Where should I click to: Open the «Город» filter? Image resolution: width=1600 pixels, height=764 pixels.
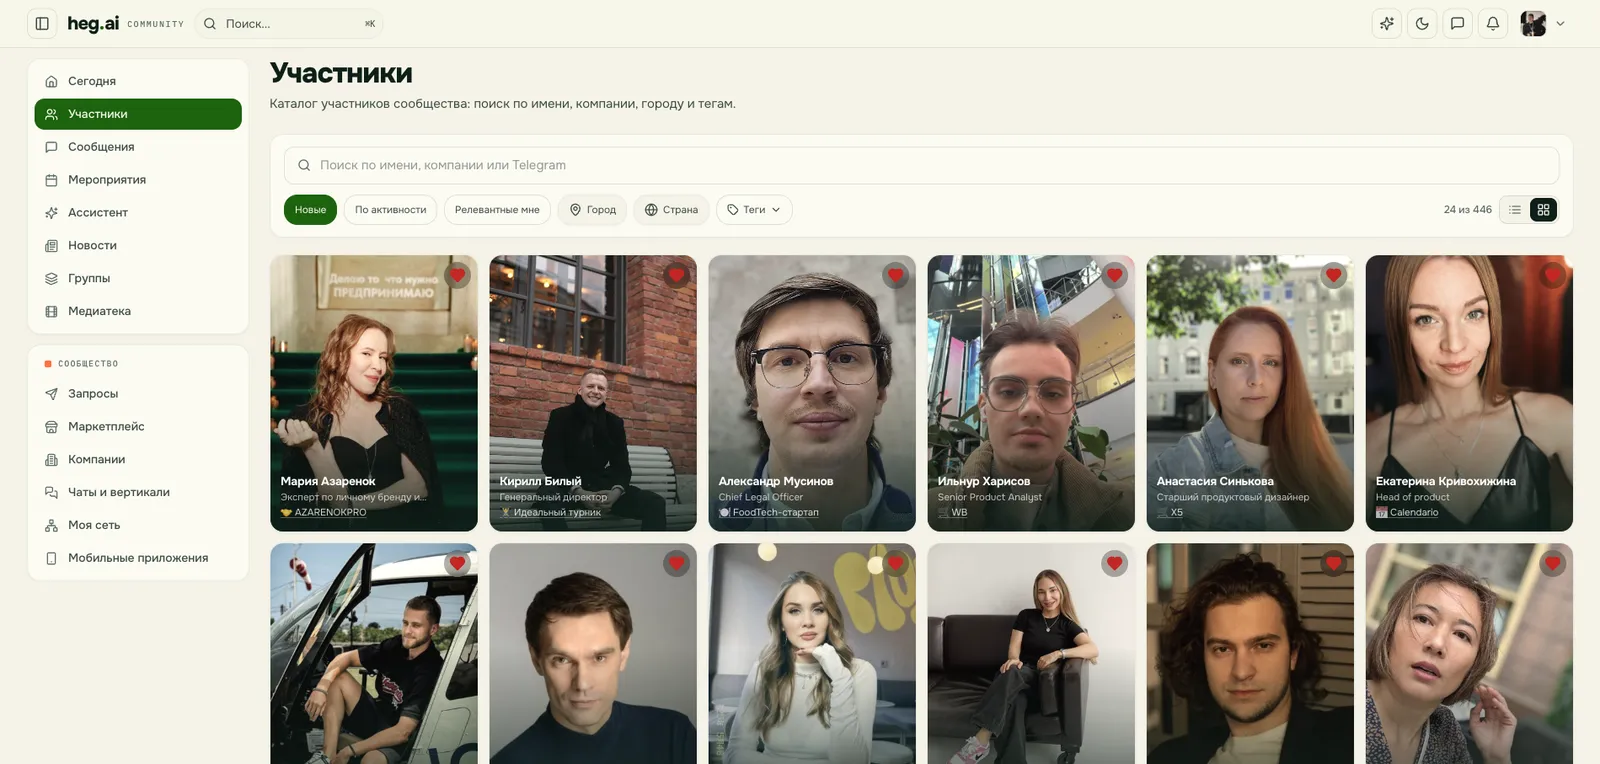click(x=592, y=210)
